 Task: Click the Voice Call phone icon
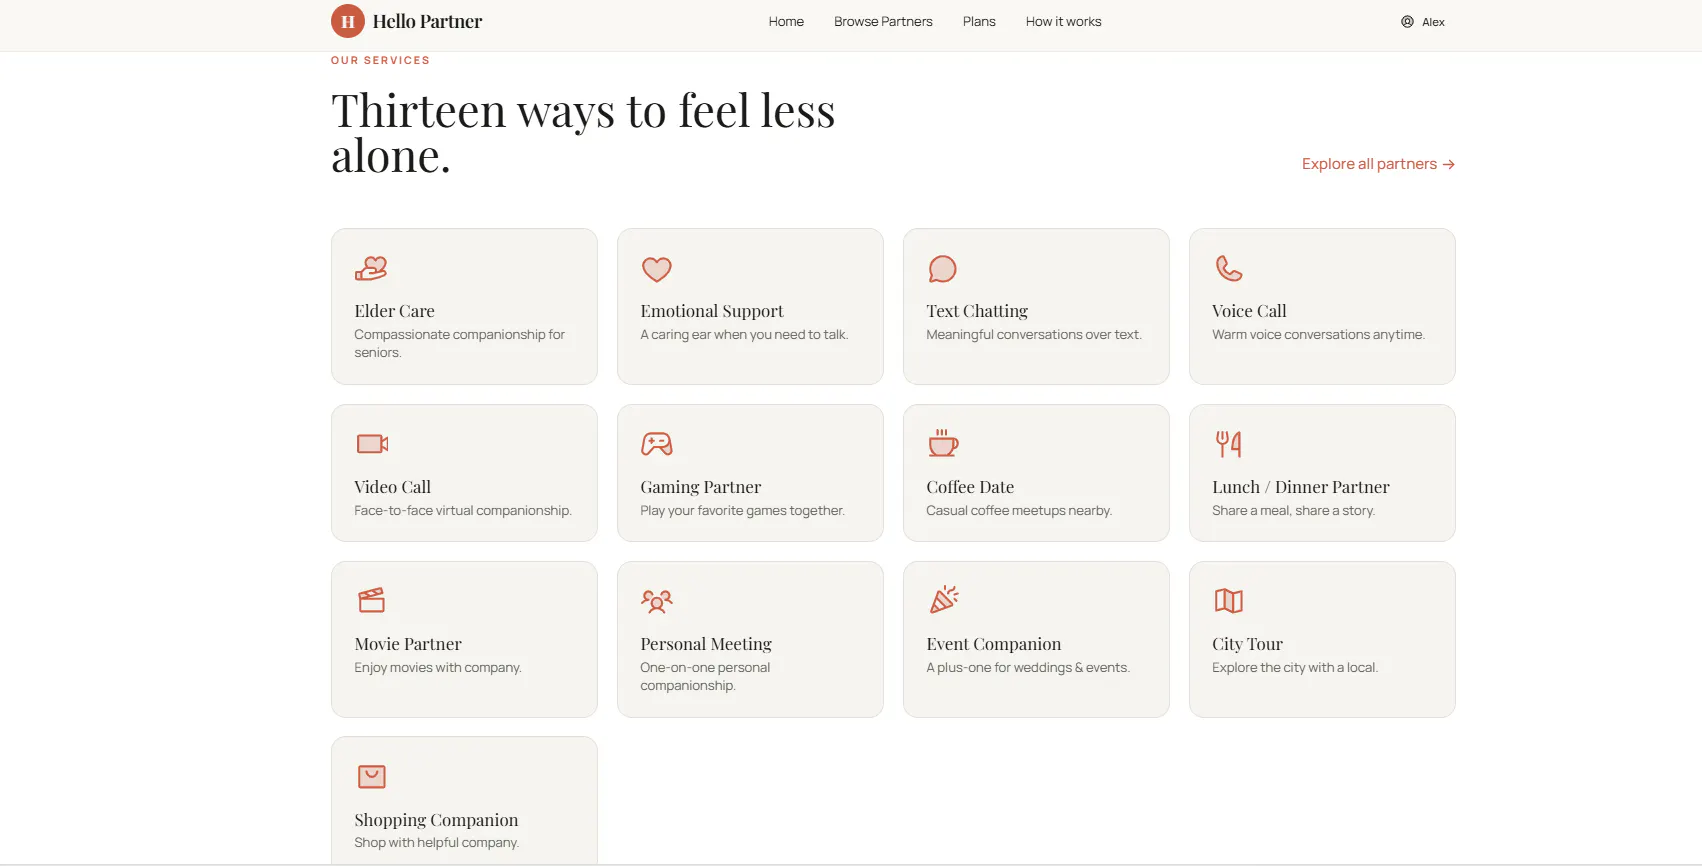click(1229, 268)
